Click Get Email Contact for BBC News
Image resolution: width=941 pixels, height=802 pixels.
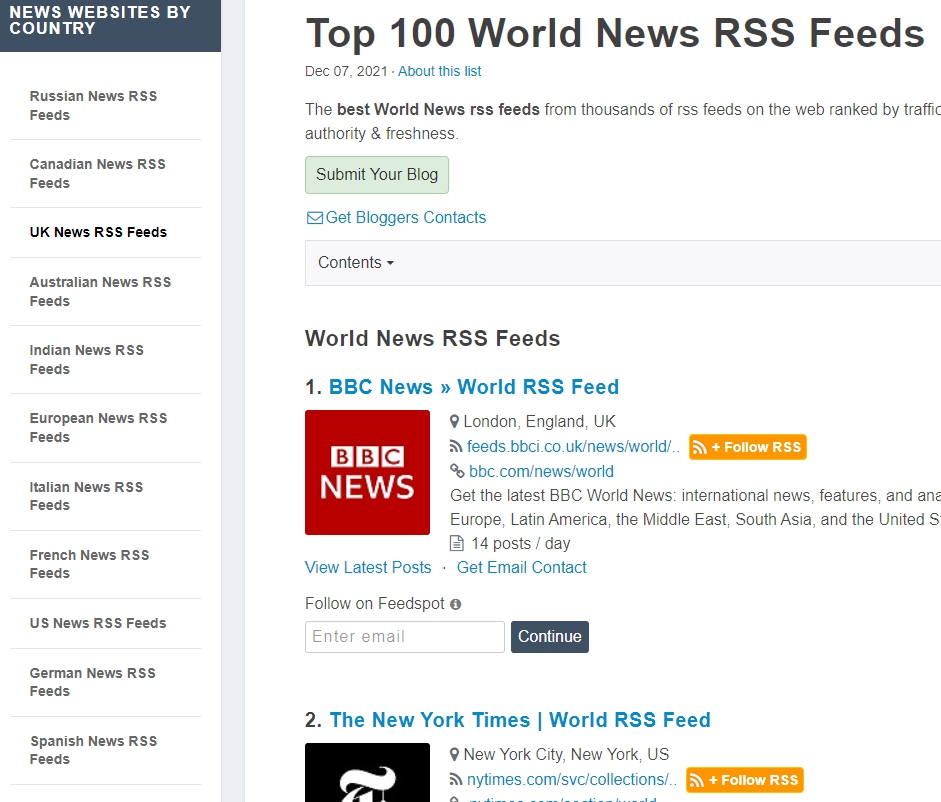pos(522,567)
